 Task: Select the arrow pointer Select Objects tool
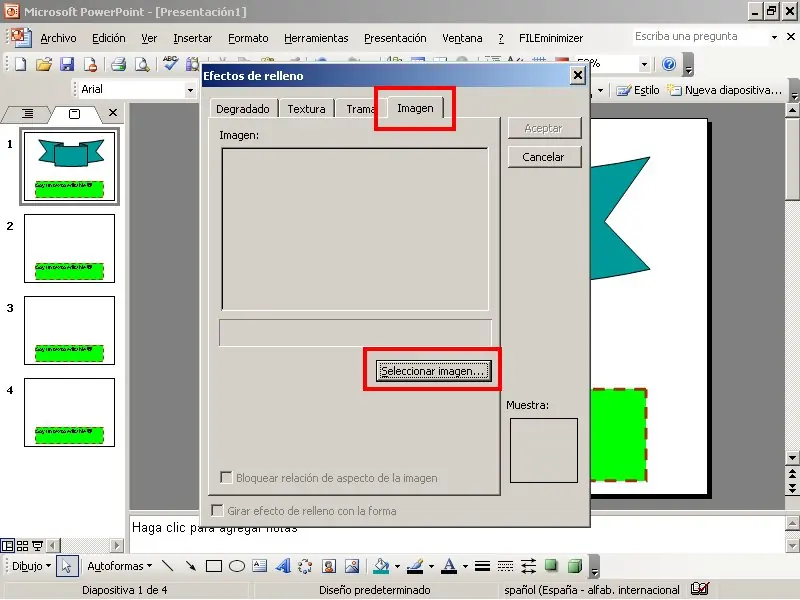click(67, 566)
